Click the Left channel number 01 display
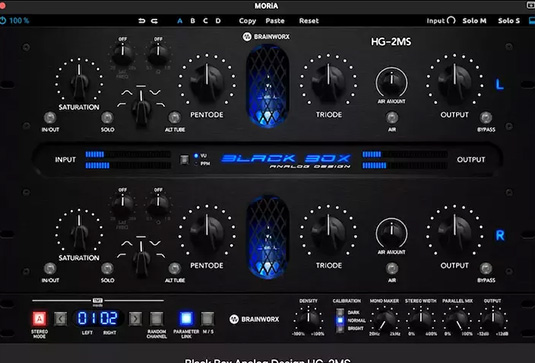This screenshot has height=363, width=535. click(87, 318)
